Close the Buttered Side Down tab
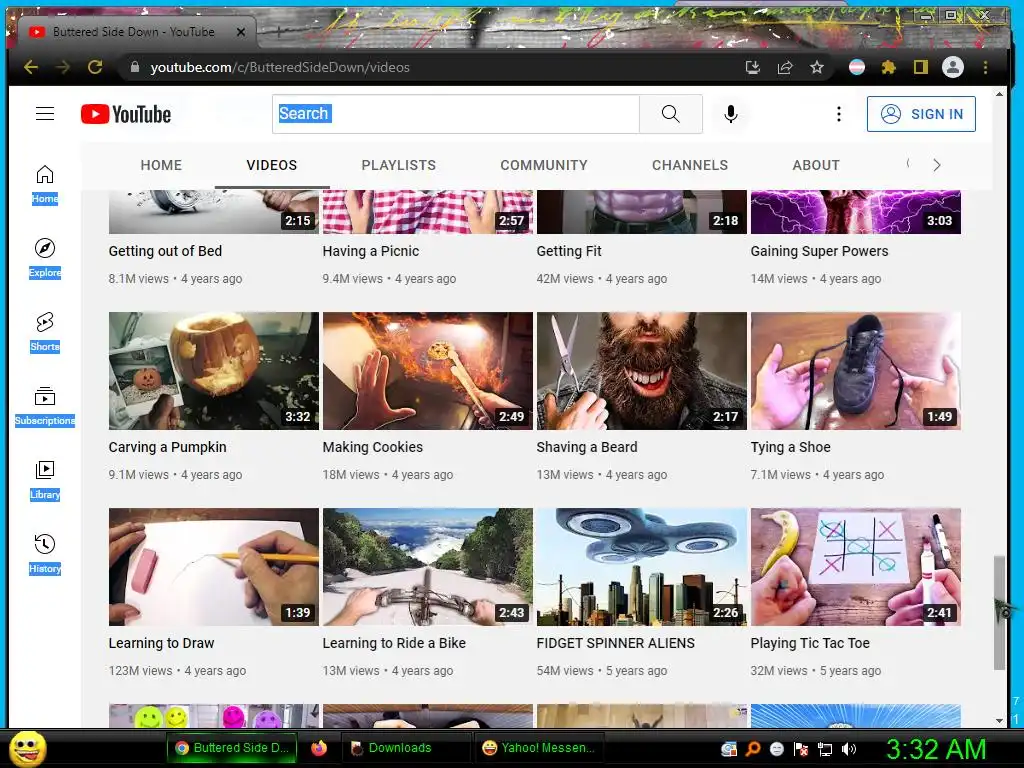 coord(240,32)
